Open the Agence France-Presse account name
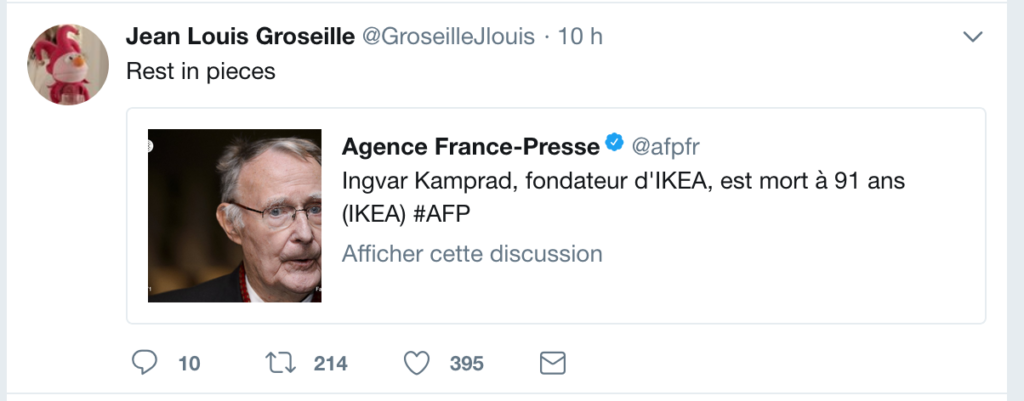The width and height of the screenshot is (1024, 401). pos(470,146)
